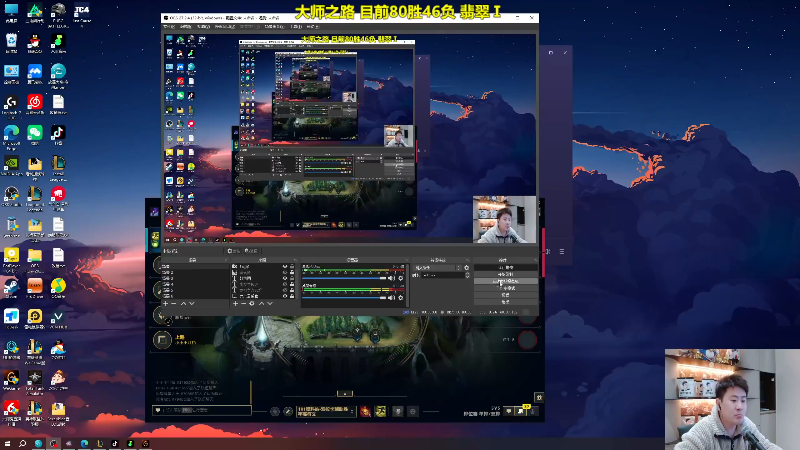Move scene down in OBS Scenes list

point(192,304)
